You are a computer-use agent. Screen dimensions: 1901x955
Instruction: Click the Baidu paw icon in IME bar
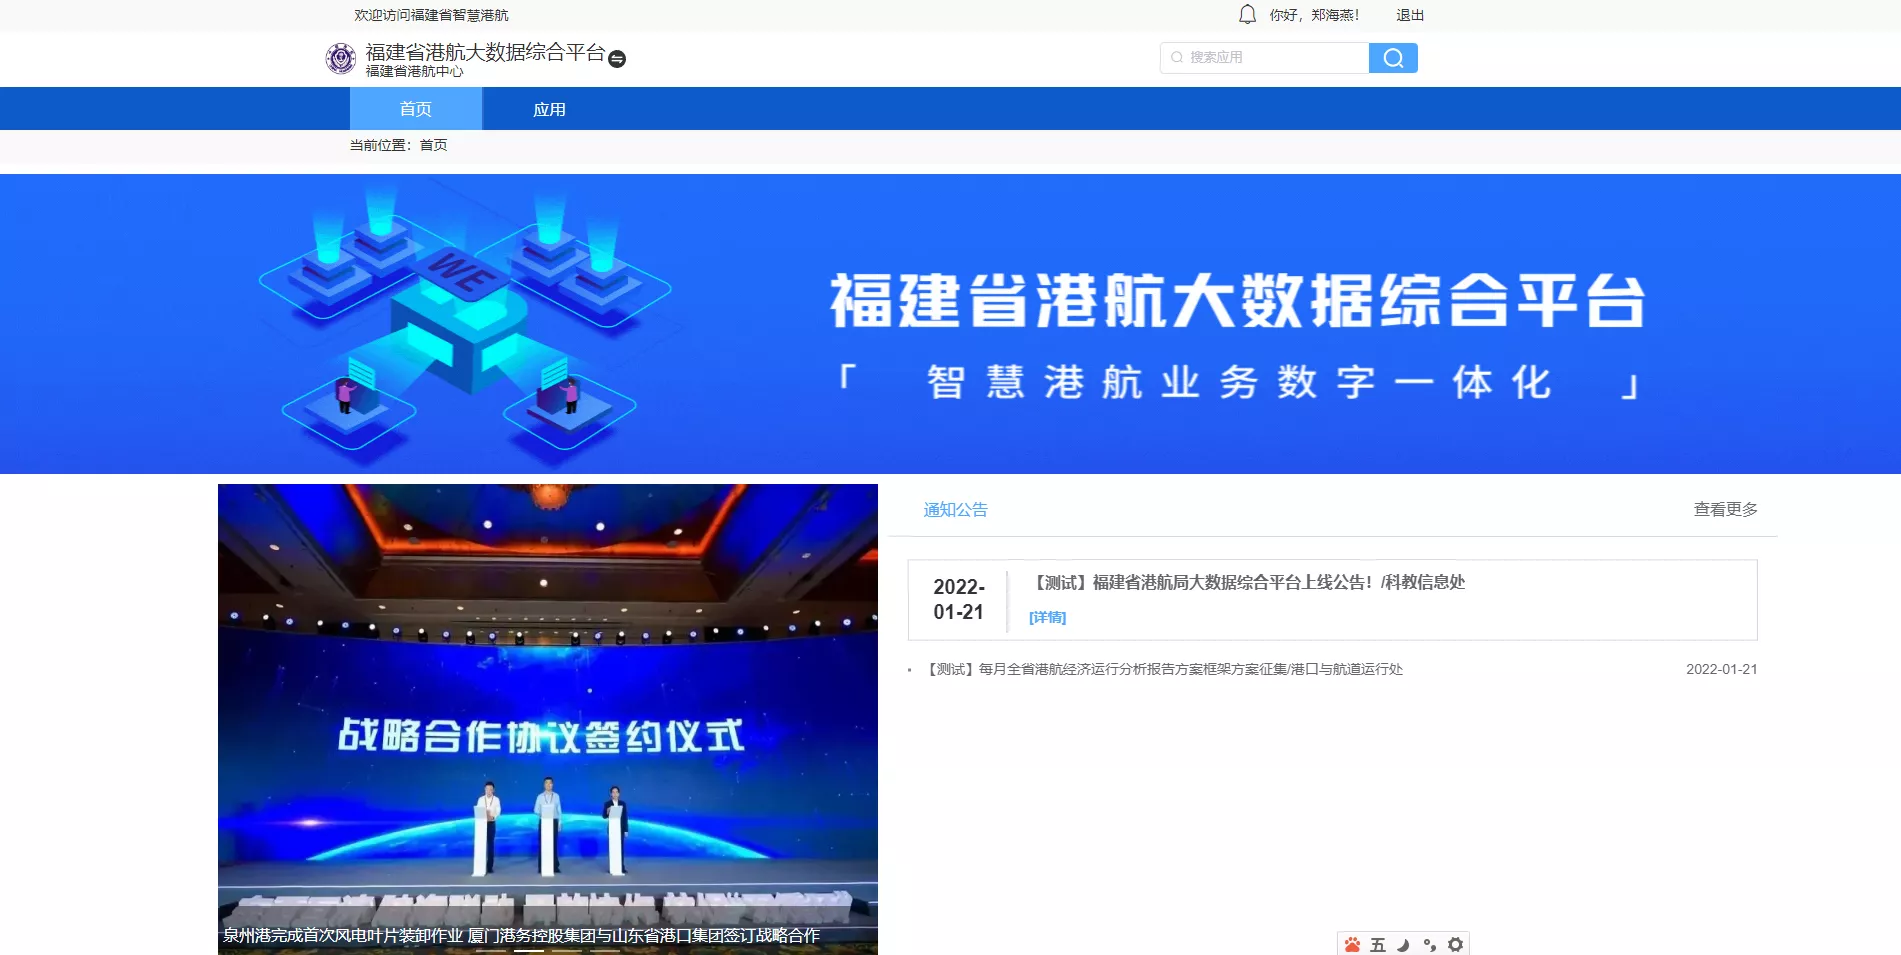click(x=1353, y=945)
